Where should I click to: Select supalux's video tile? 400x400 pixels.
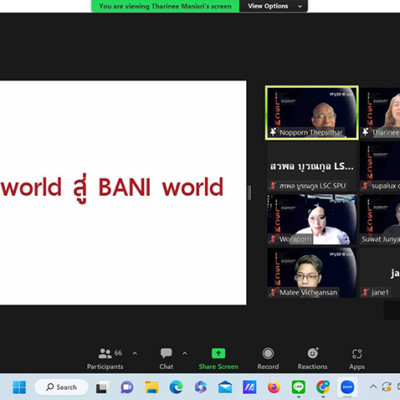click(380, 167)
